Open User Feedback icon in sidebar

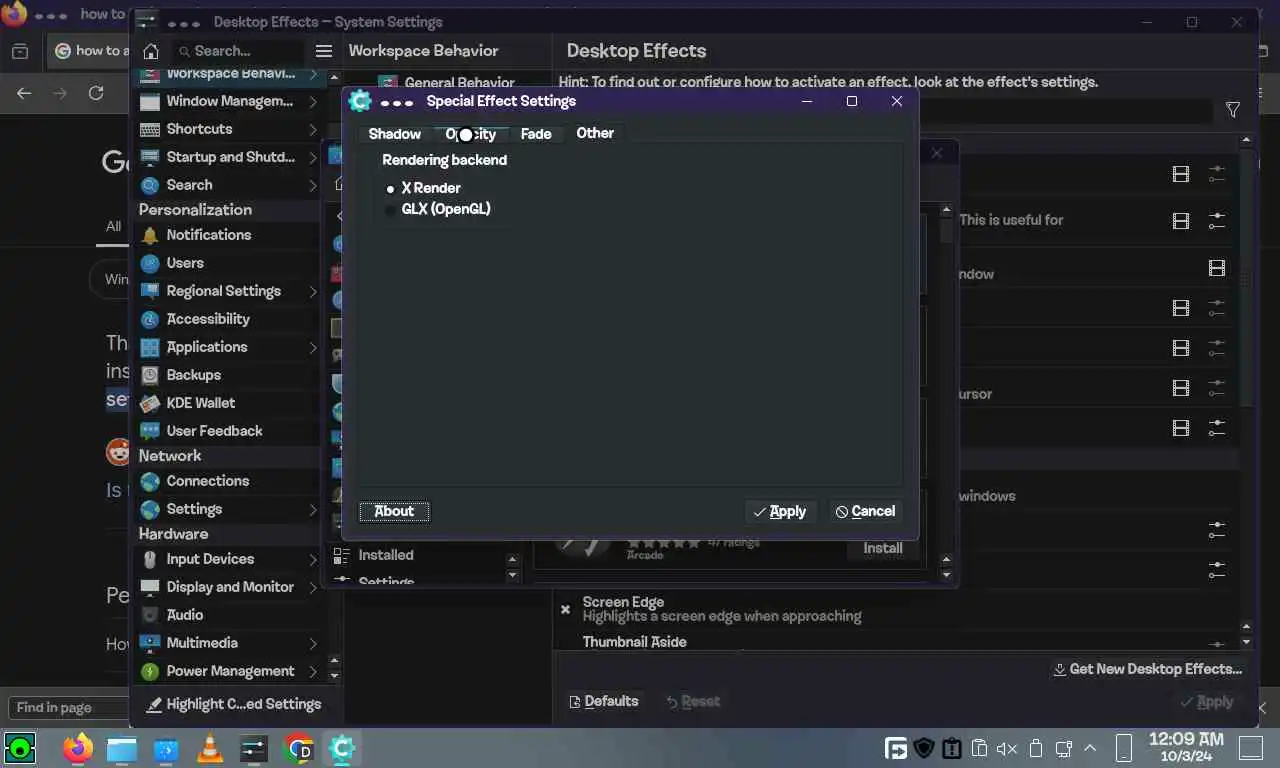(x=150, y=431)
